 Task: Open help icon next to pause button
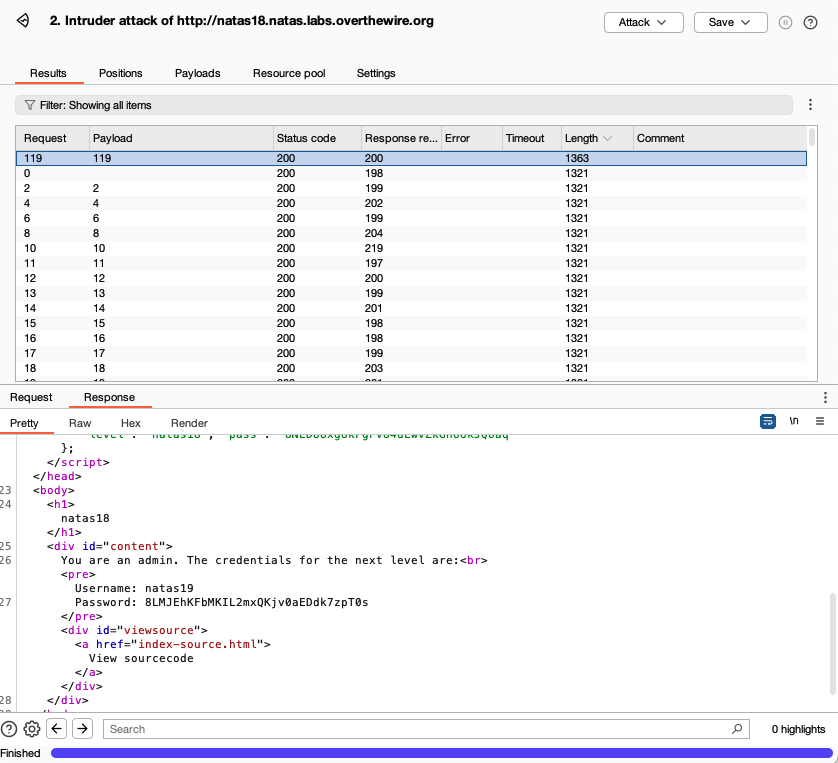[x=810, y=22]
